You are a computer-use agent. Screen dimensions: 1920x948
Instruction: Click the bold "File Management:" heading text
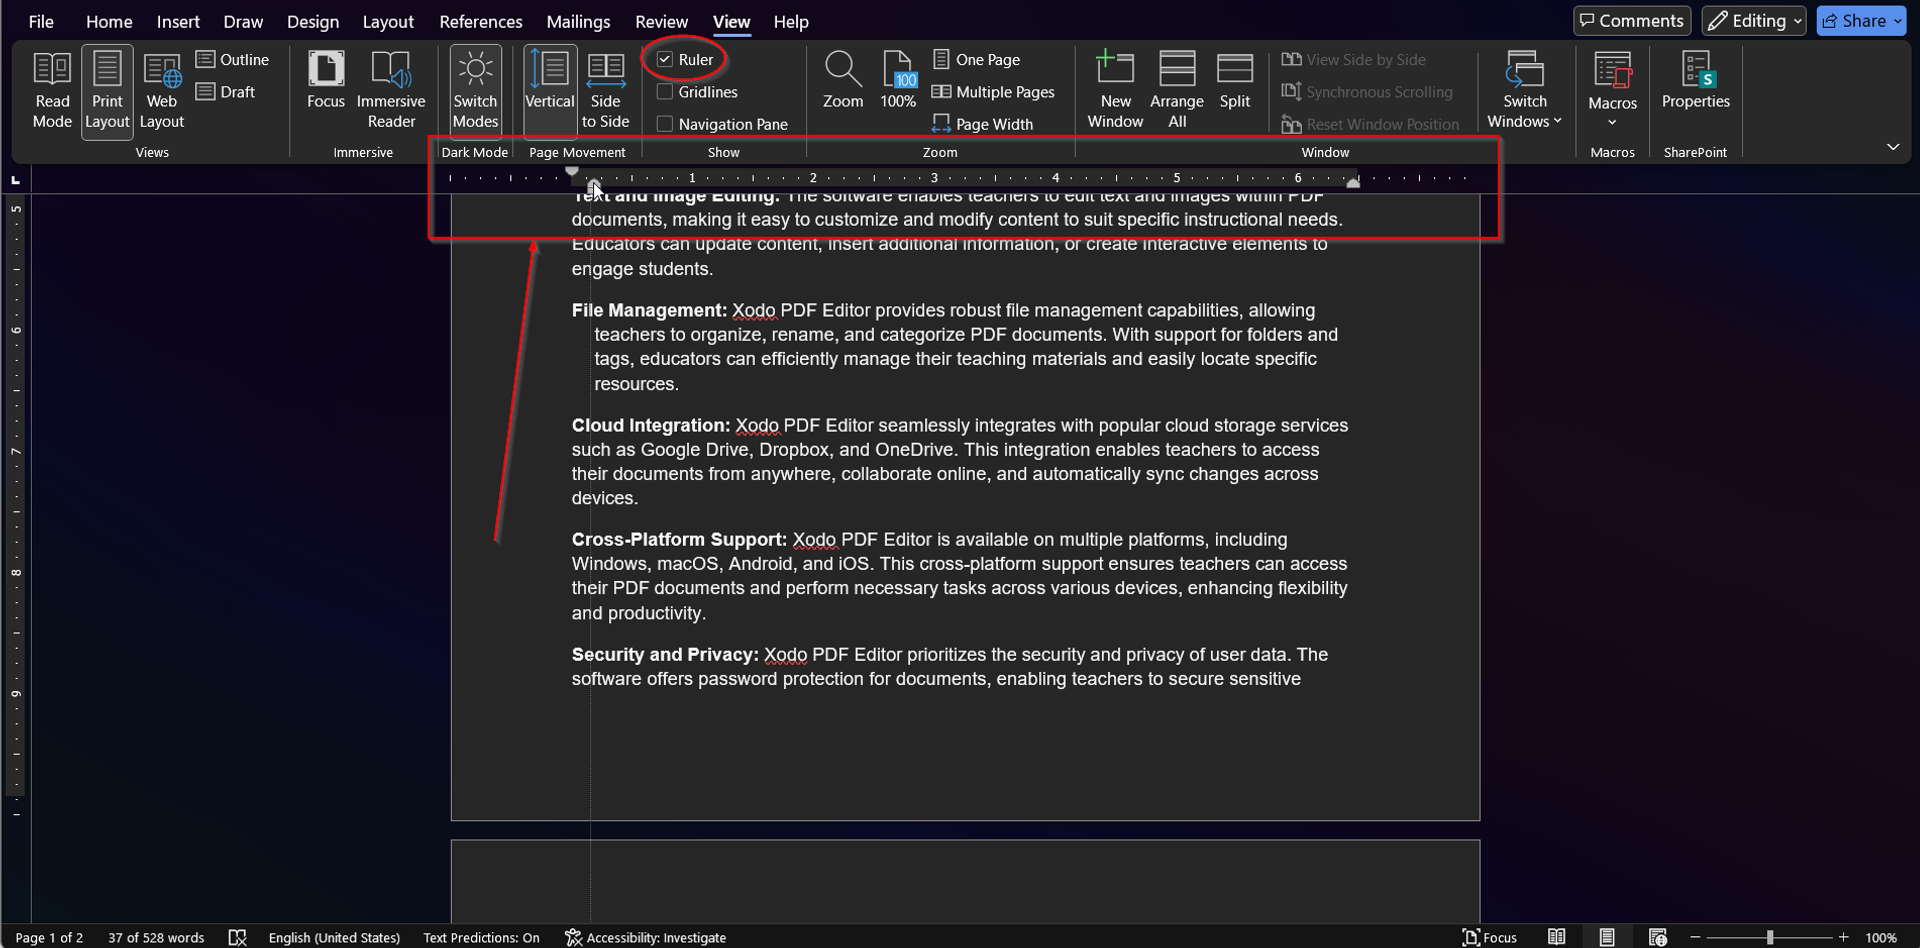click(x=649, y=310)
